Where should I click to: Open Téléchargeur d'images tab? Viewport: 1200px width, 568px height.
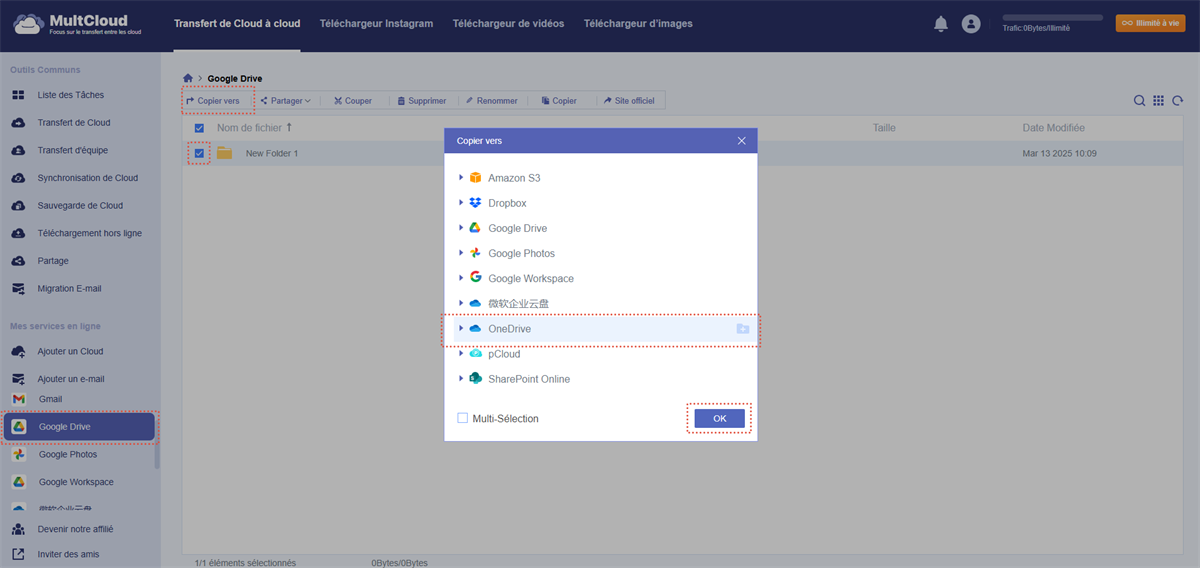(x=638, y=24)
